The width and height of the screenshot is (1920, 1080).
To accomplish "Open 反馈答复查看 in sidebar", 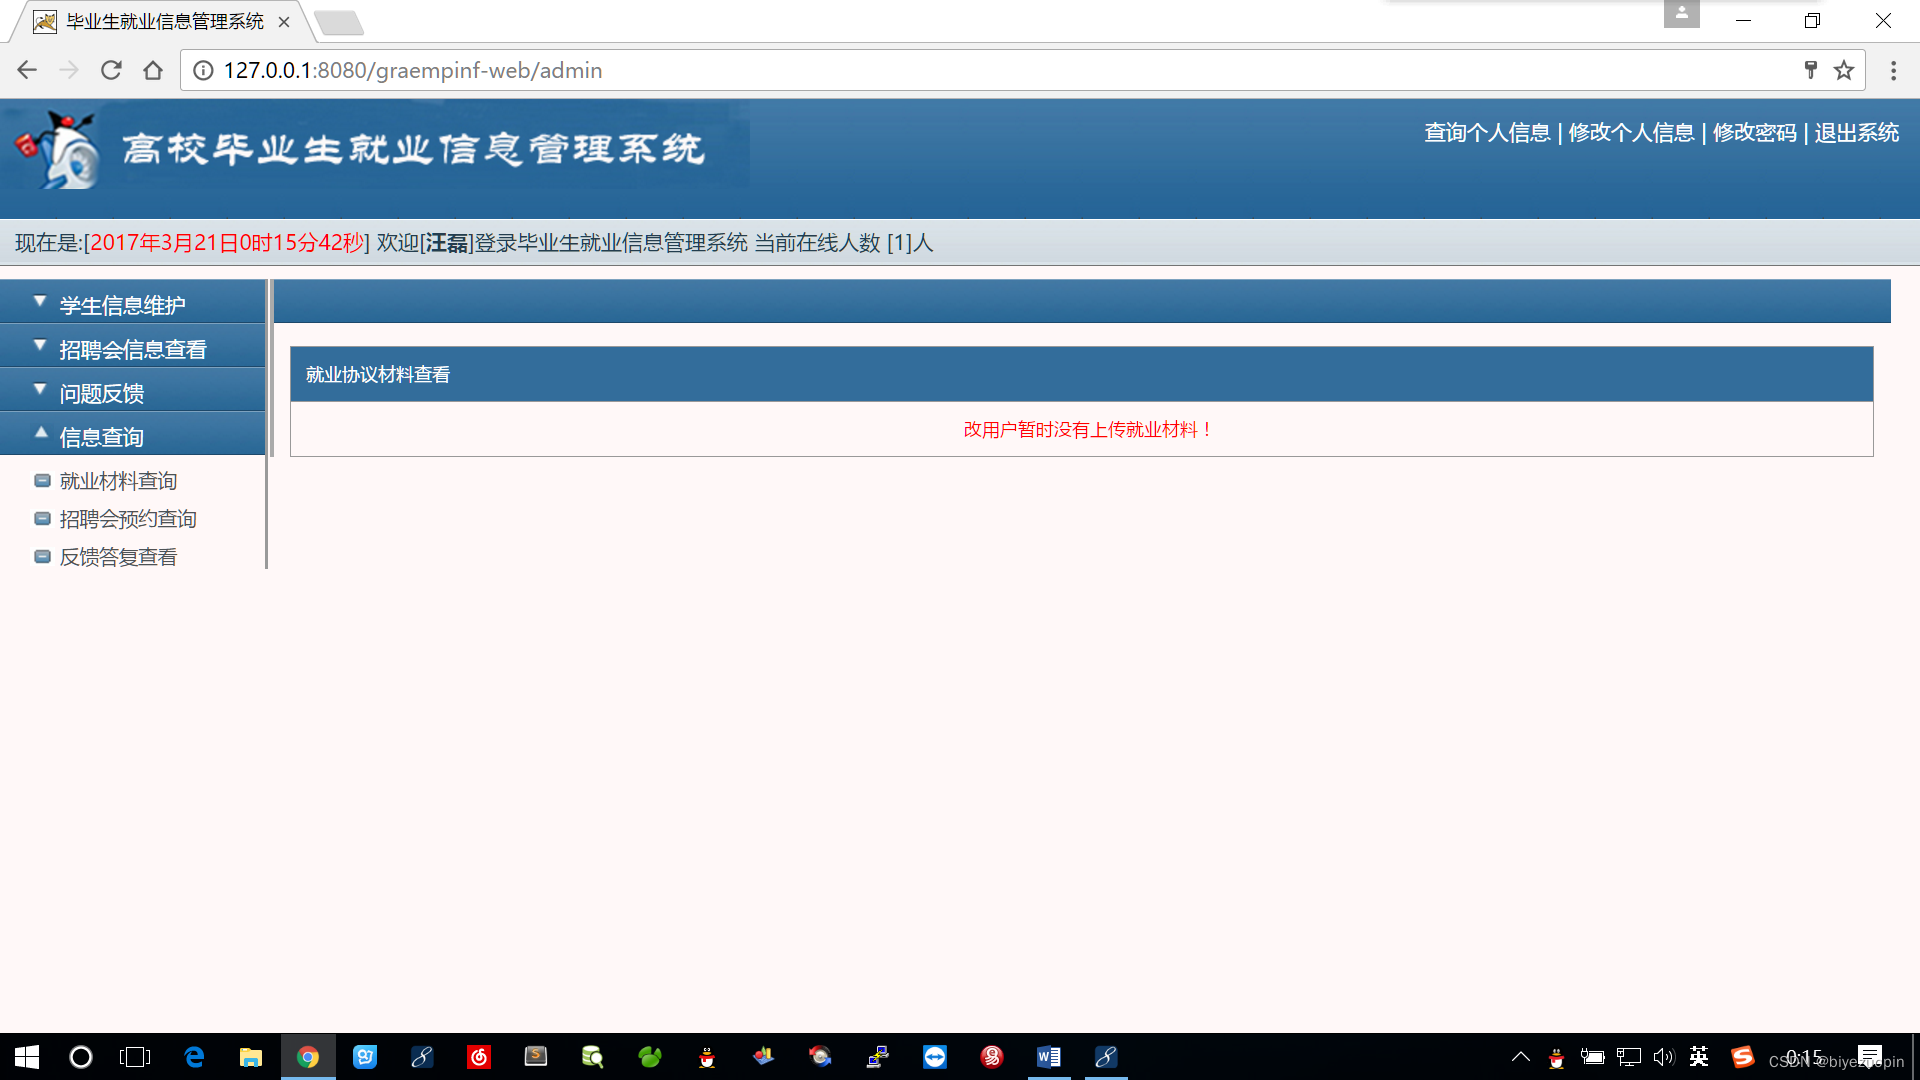I will (x=118, y=557).
